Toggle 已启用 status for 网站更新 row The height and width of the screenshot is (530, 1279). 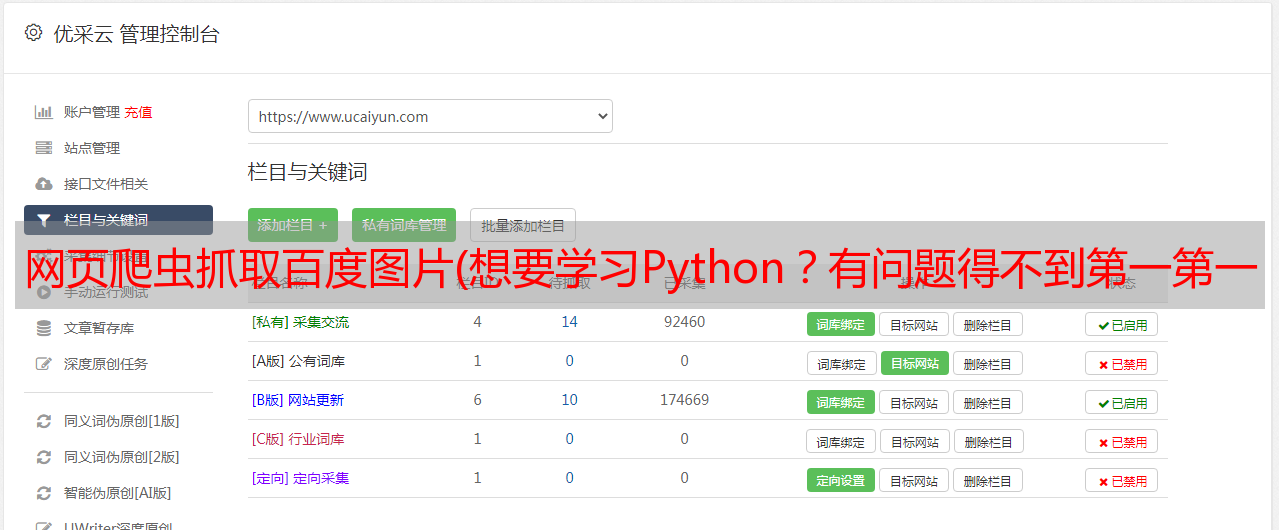[x=1121, y=402]
